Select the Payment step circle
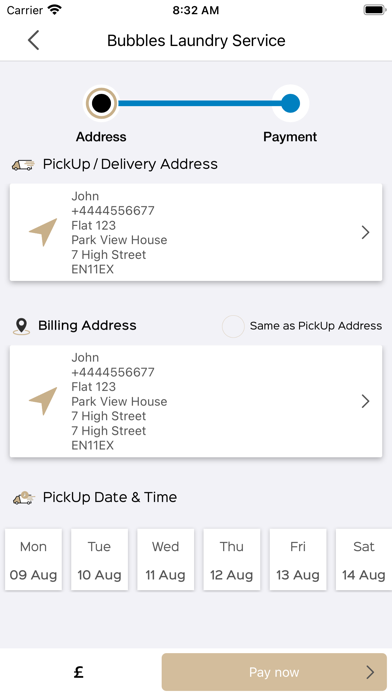The height and width of the screenshot is (696, 392). tap(290, 103)
